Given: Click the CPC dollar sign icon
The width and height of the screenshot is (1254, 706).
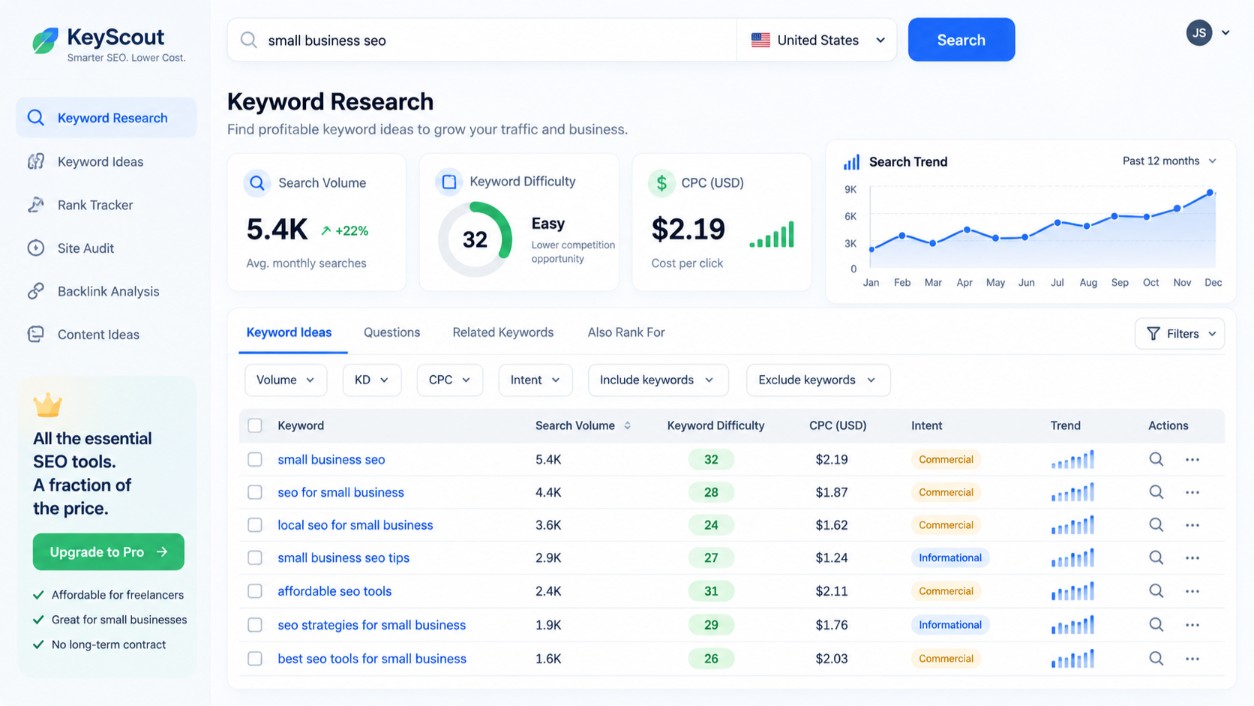Looking at the screenshot, I should 661,183.
